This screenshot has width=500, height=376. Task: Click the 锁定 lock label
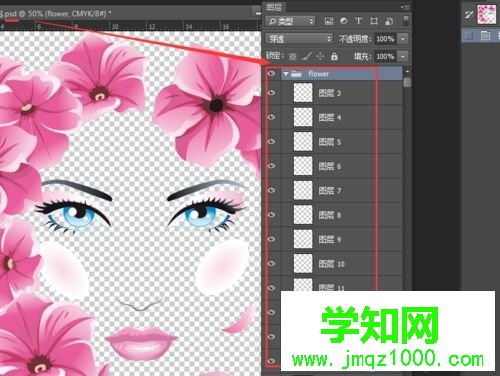[x=275, y=56]
